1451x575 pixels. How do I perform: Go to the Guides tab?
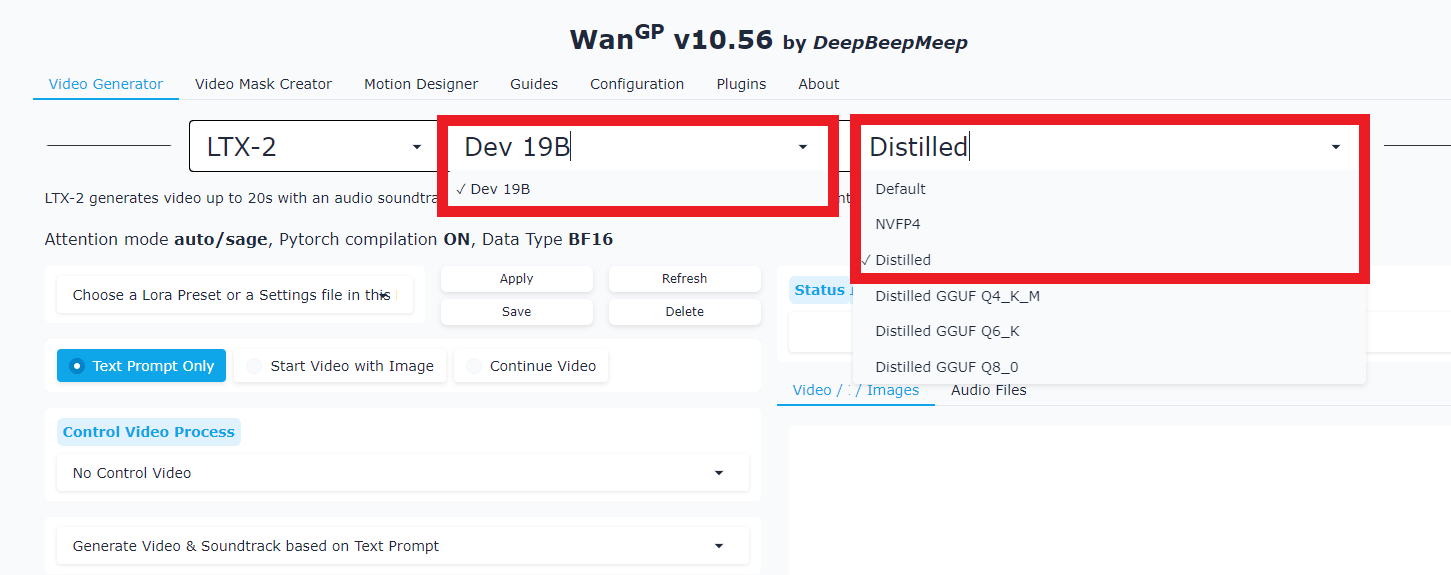pyautogui.click(x=534, y=84)
